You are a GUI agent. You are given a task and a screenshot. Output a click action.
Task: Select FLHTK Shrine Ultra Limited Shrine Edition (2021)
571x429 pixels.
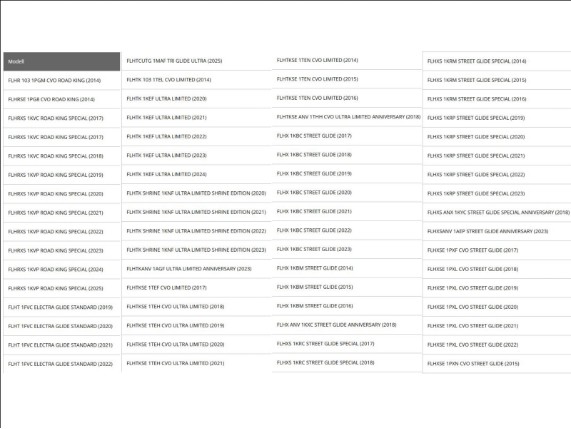[x=196, y=213]
